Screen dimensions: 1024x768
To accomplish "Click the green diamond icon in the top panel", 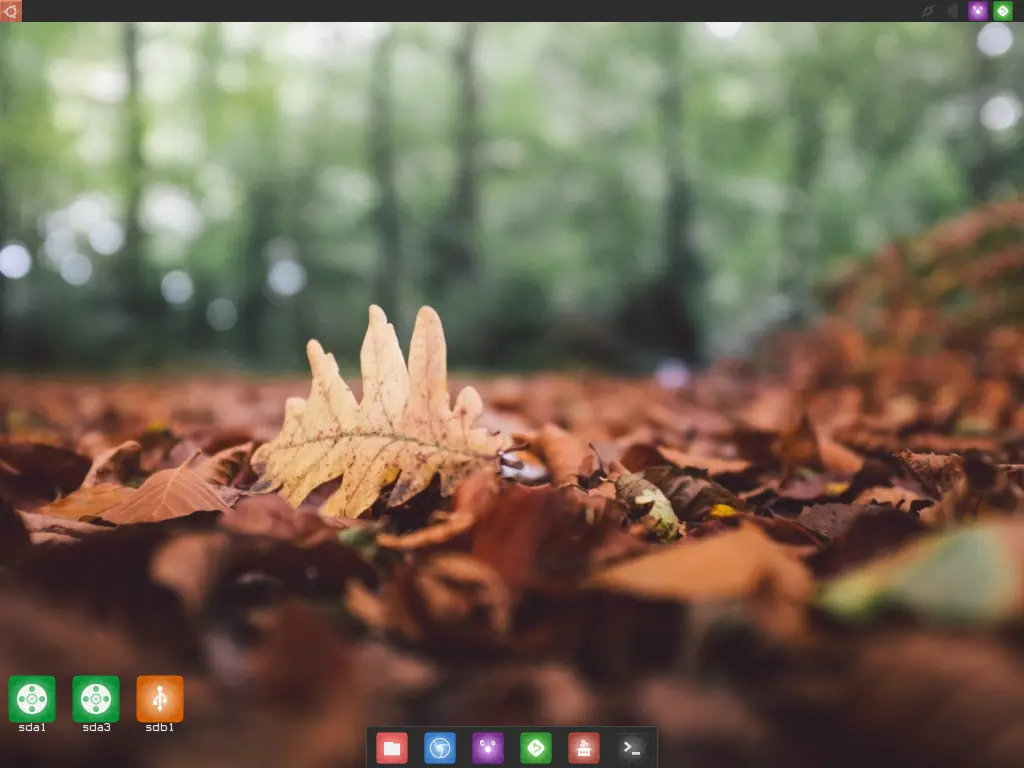I will [1003, 10].
